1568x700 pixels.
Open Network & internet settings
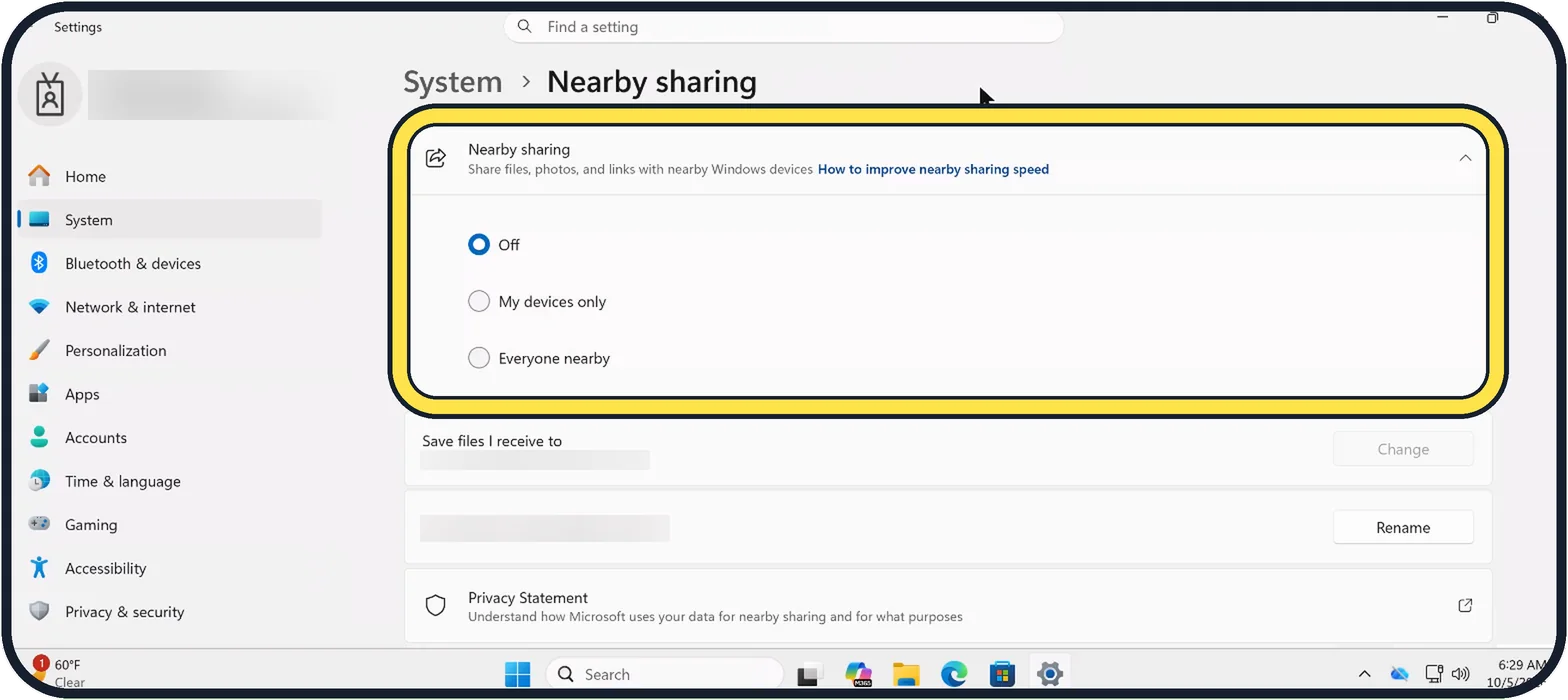tap(169, 307)
